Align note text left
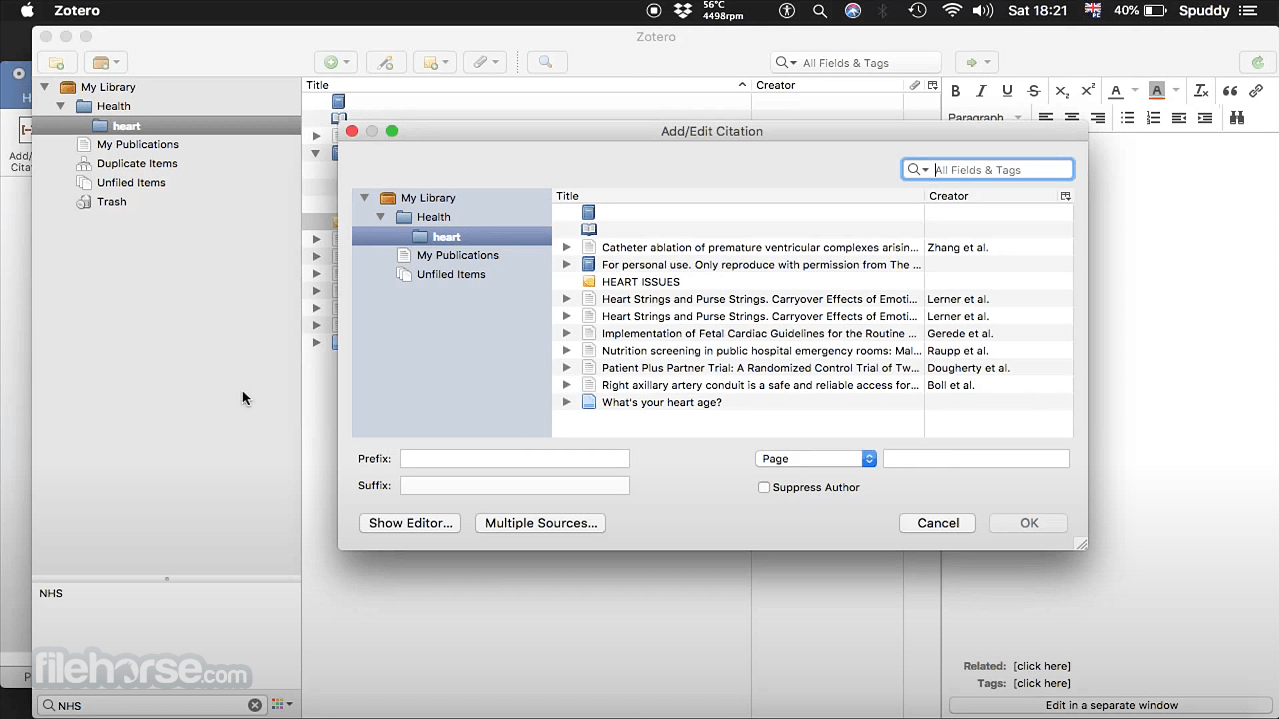Screen dimensions: 1279x719 1046,117
